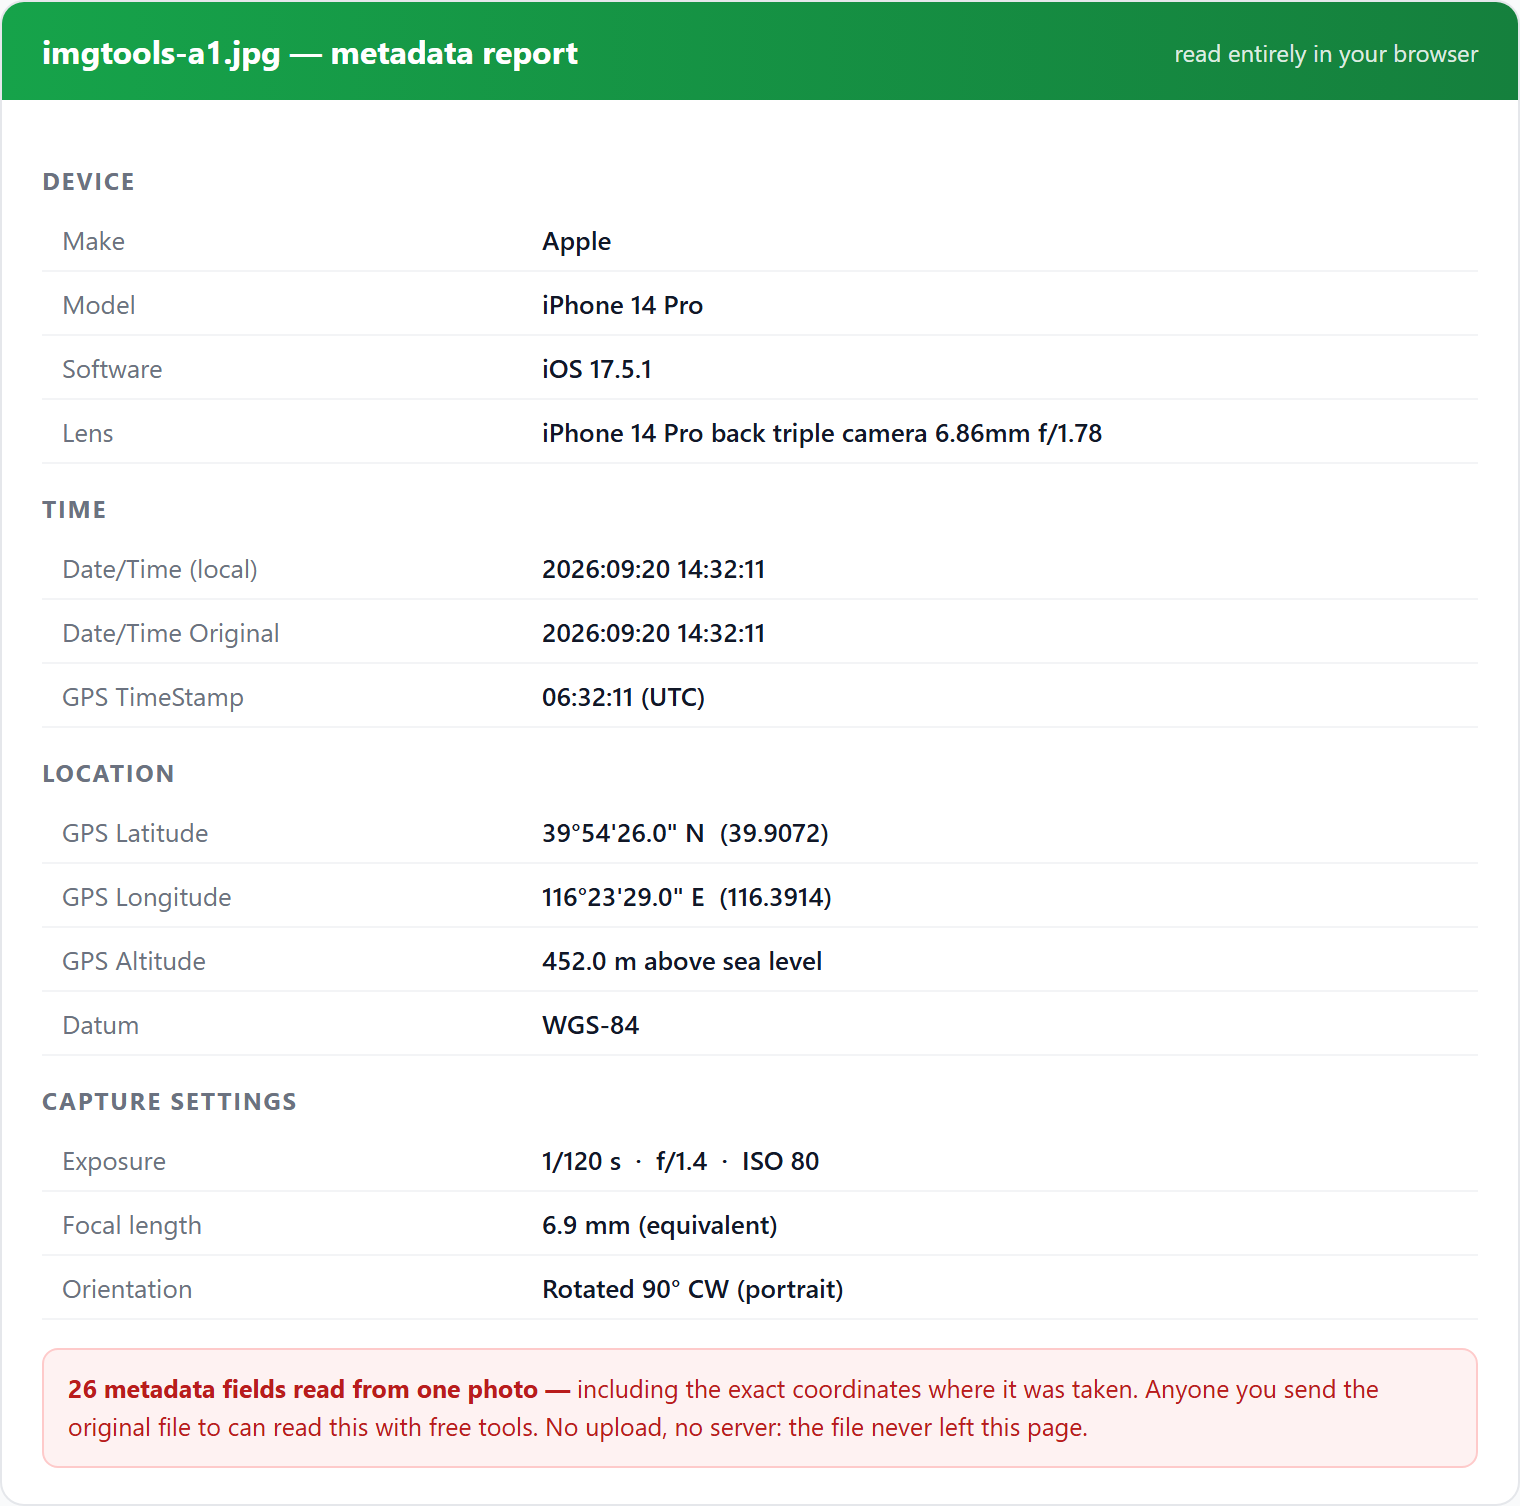Click the 'imgtools-a1.jpg — metadata report' title
The height and width of the screenshot is (1506, 1520).
click(x=310, y=53)
